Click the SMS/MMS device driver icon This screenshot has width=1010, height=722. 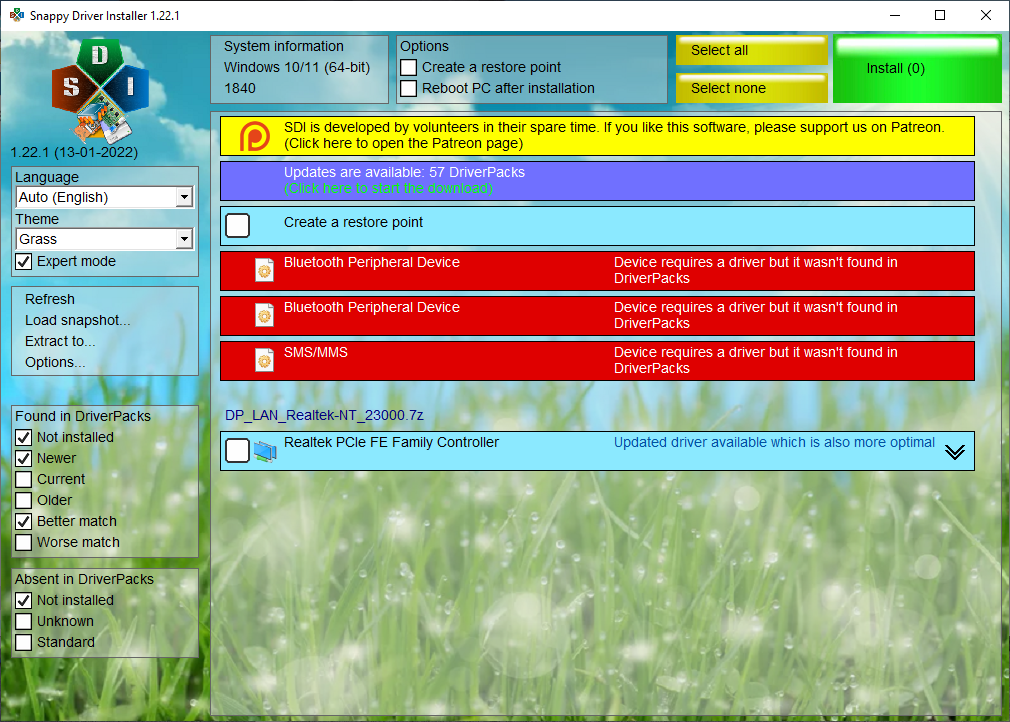264,361
